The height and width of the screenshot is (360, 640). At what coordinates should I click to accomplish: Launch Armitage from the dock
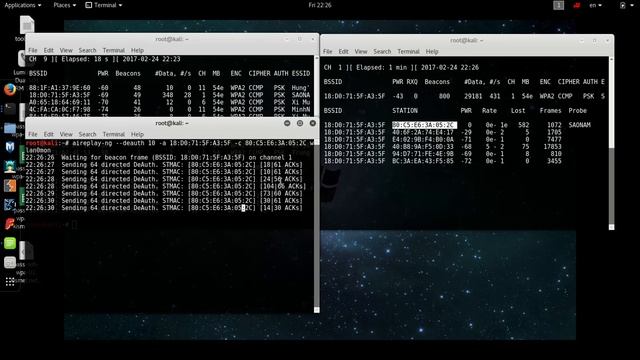pyautogui.click(x=10, y=166)
